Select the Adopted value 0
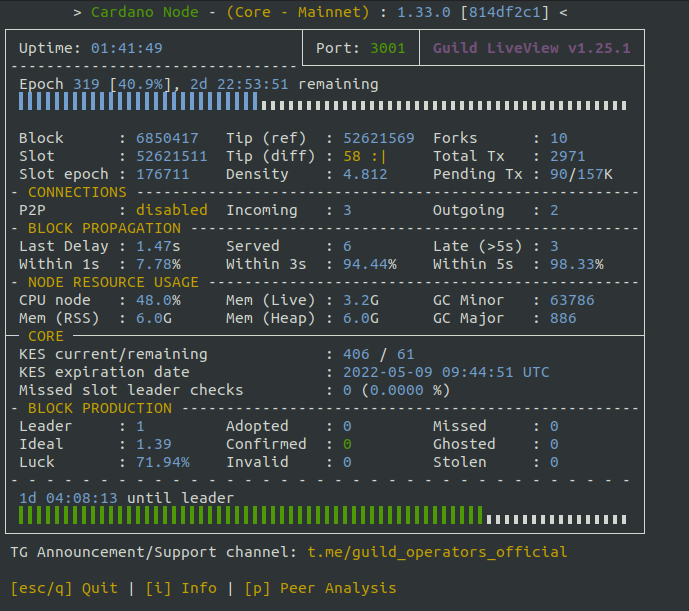This screenshot has width=689, height=611. (x=347, y=426)
